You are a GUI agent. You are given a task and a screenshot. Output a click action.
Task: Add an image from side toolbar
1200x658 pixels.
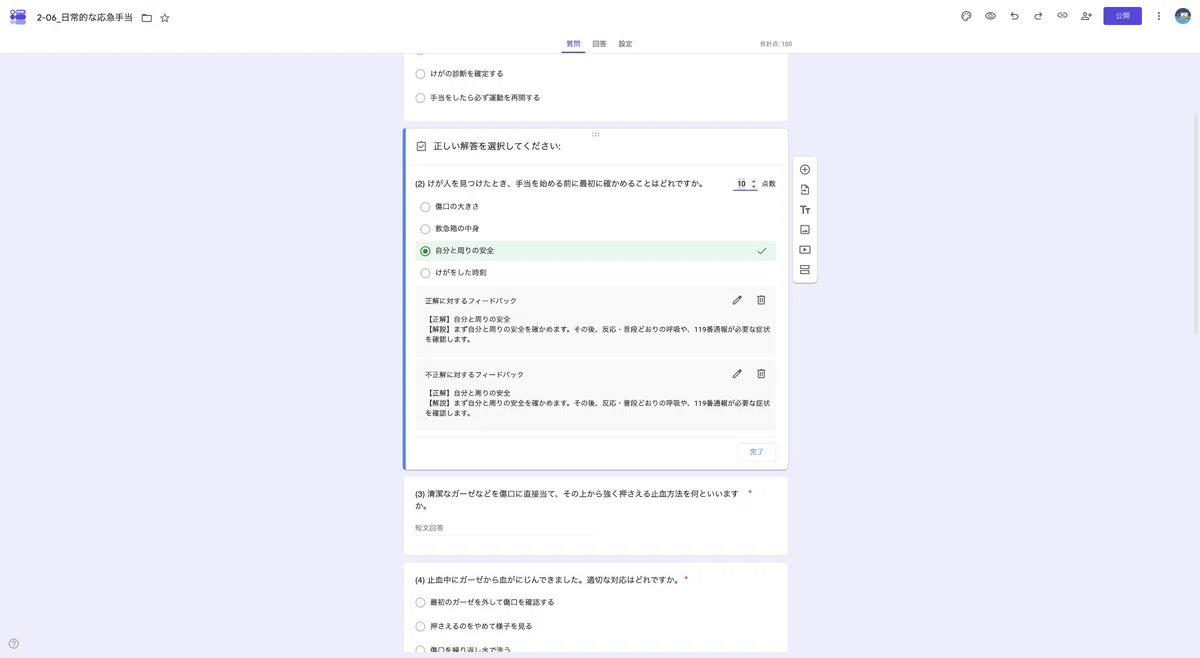click(805, 230)
